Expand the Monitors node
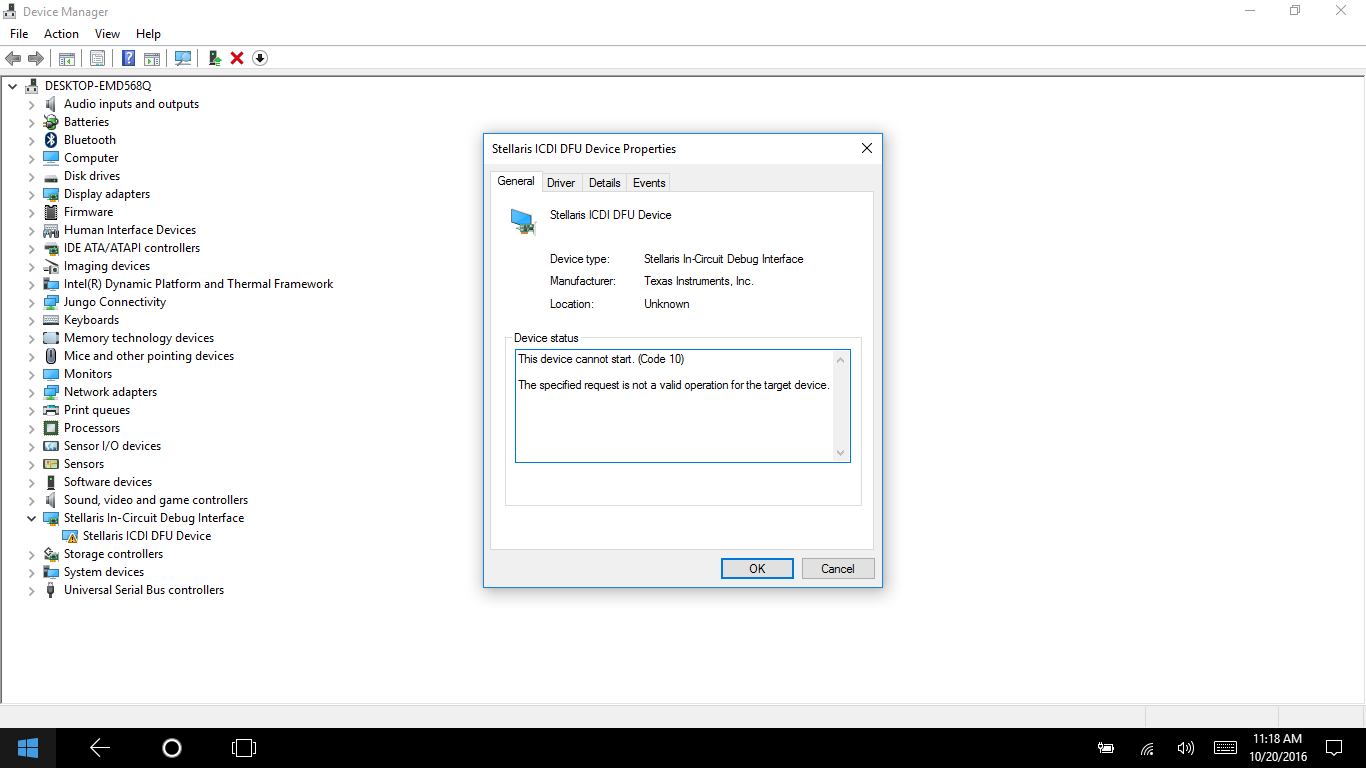1366x768 pixels. 32,374
